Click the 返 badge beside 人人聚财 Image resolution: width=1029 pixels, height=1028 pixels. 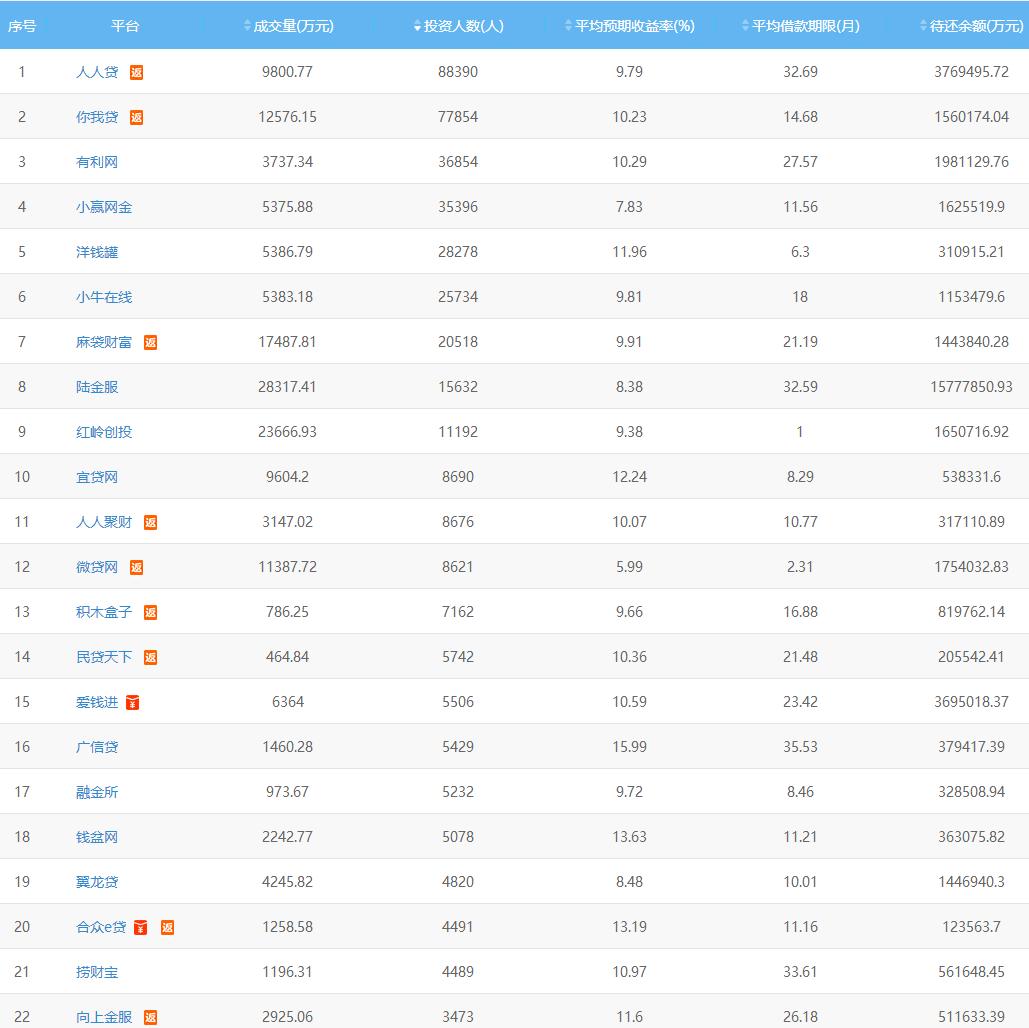(x=150, y=522)
